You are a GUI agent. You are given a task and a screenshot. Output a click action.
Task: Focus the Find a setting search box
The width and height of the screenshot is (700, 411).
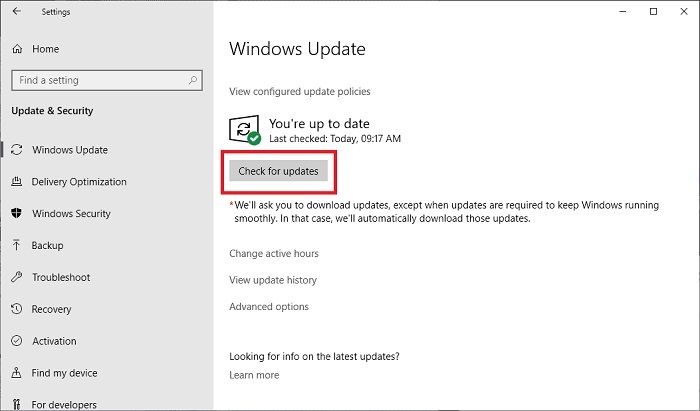point(107,80)
